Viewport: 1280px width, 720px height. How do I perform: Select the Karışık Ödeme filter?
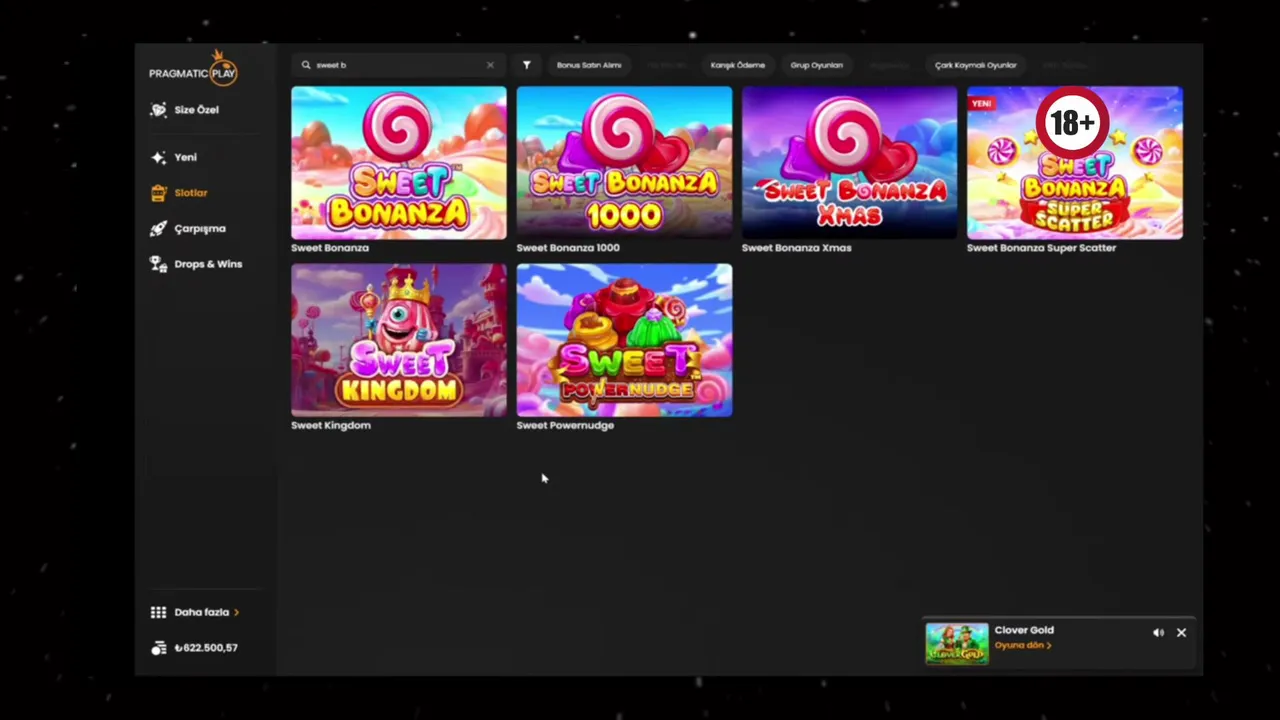click(738, 65)
